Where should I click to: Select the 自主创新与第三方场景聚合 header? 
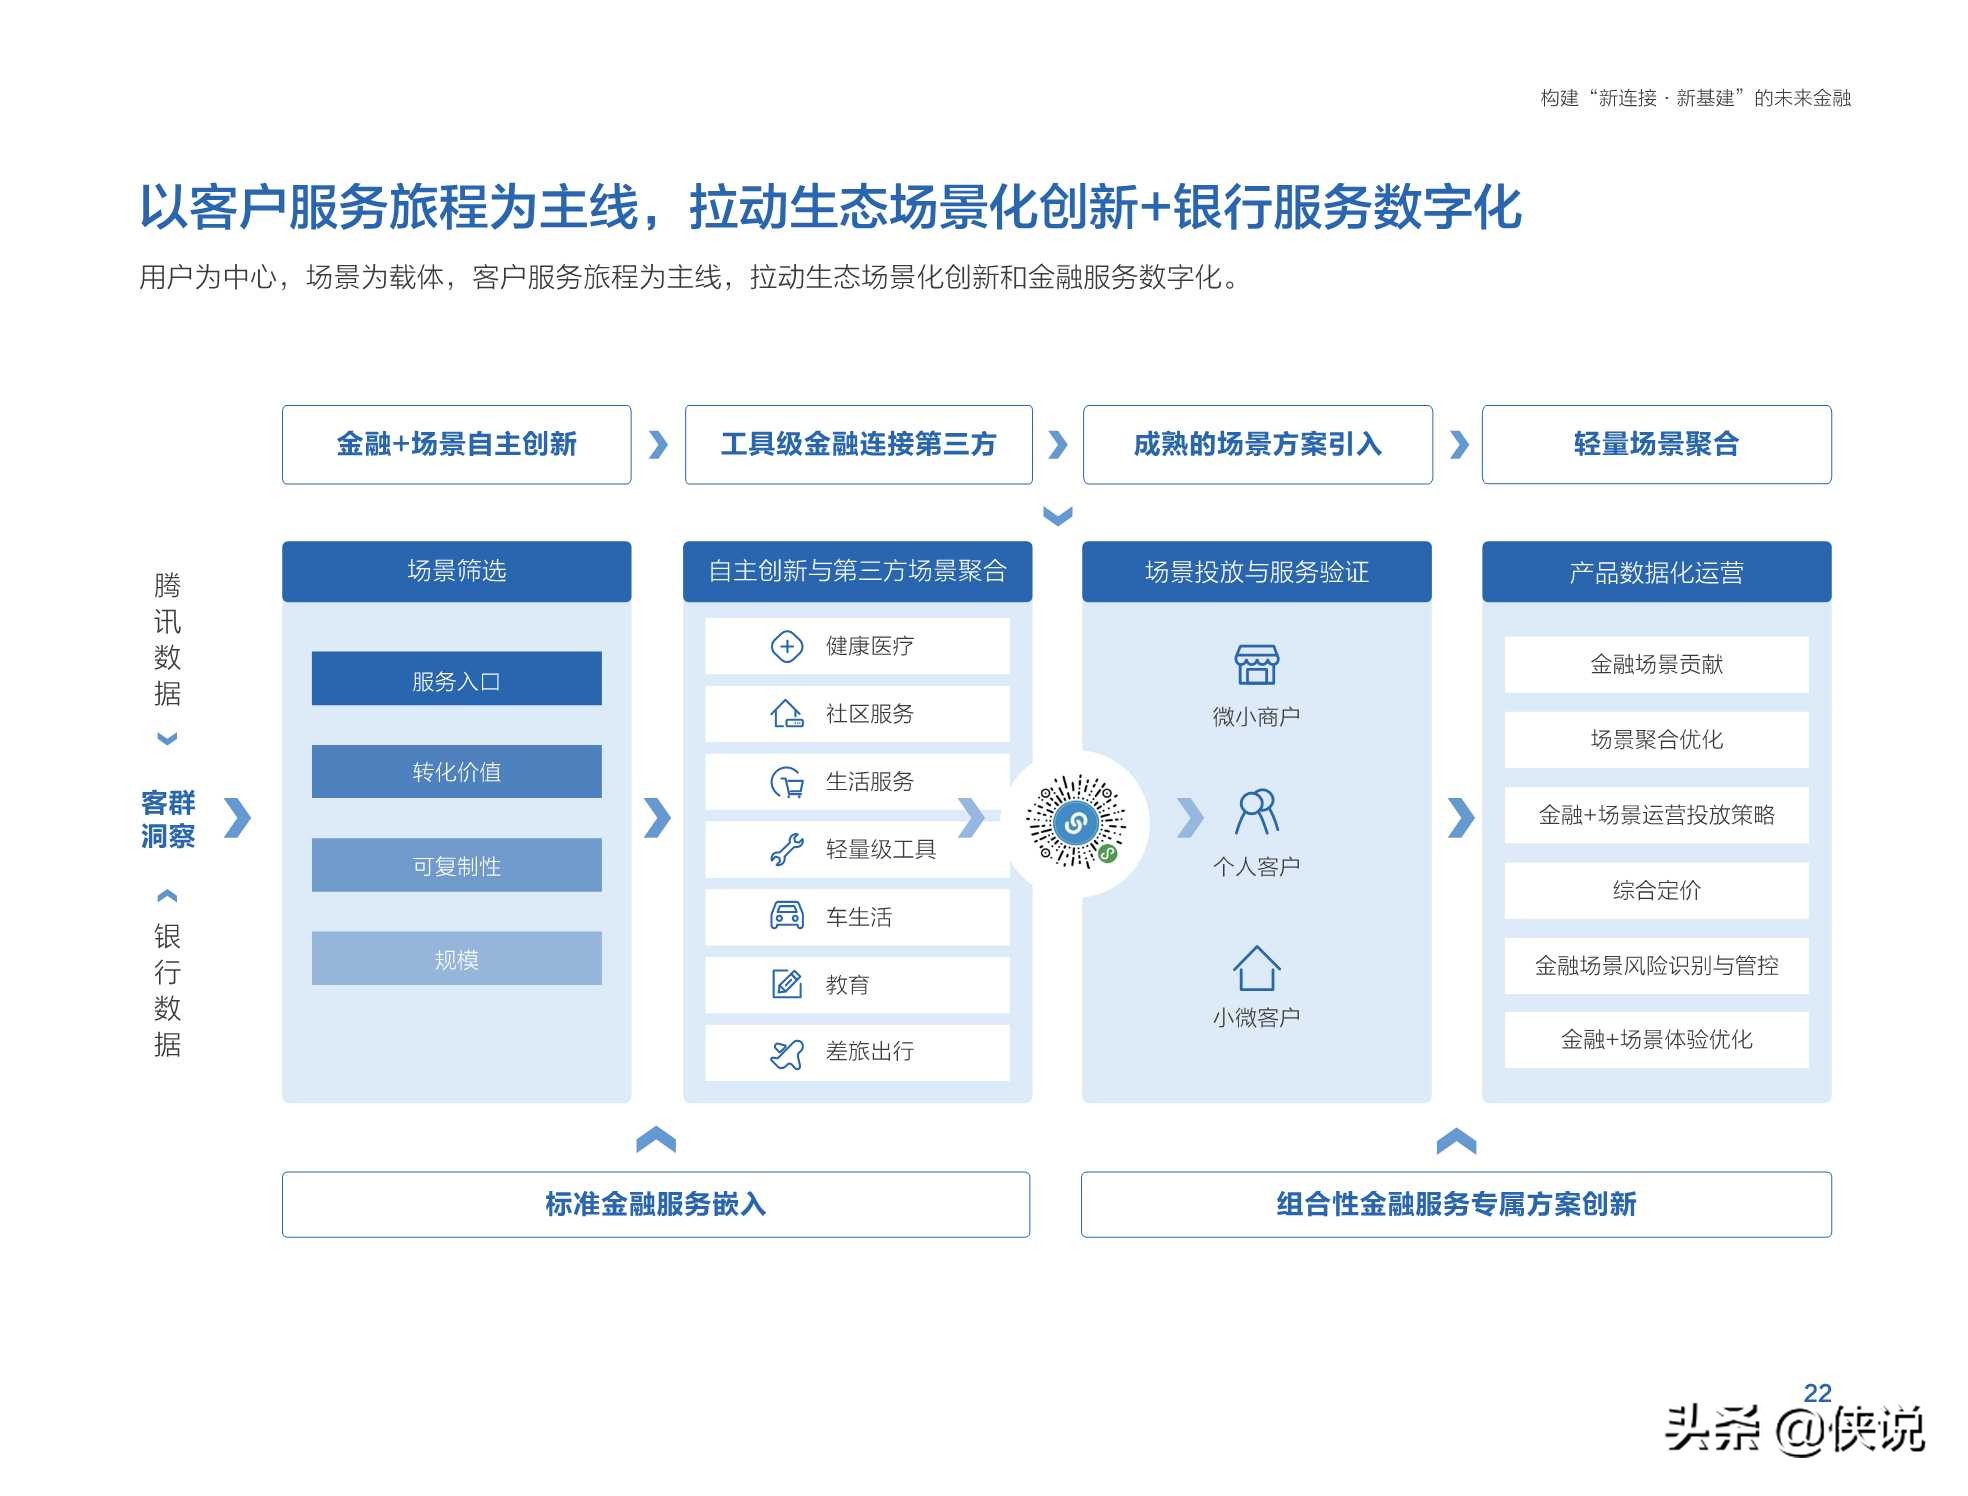point(857,571)
